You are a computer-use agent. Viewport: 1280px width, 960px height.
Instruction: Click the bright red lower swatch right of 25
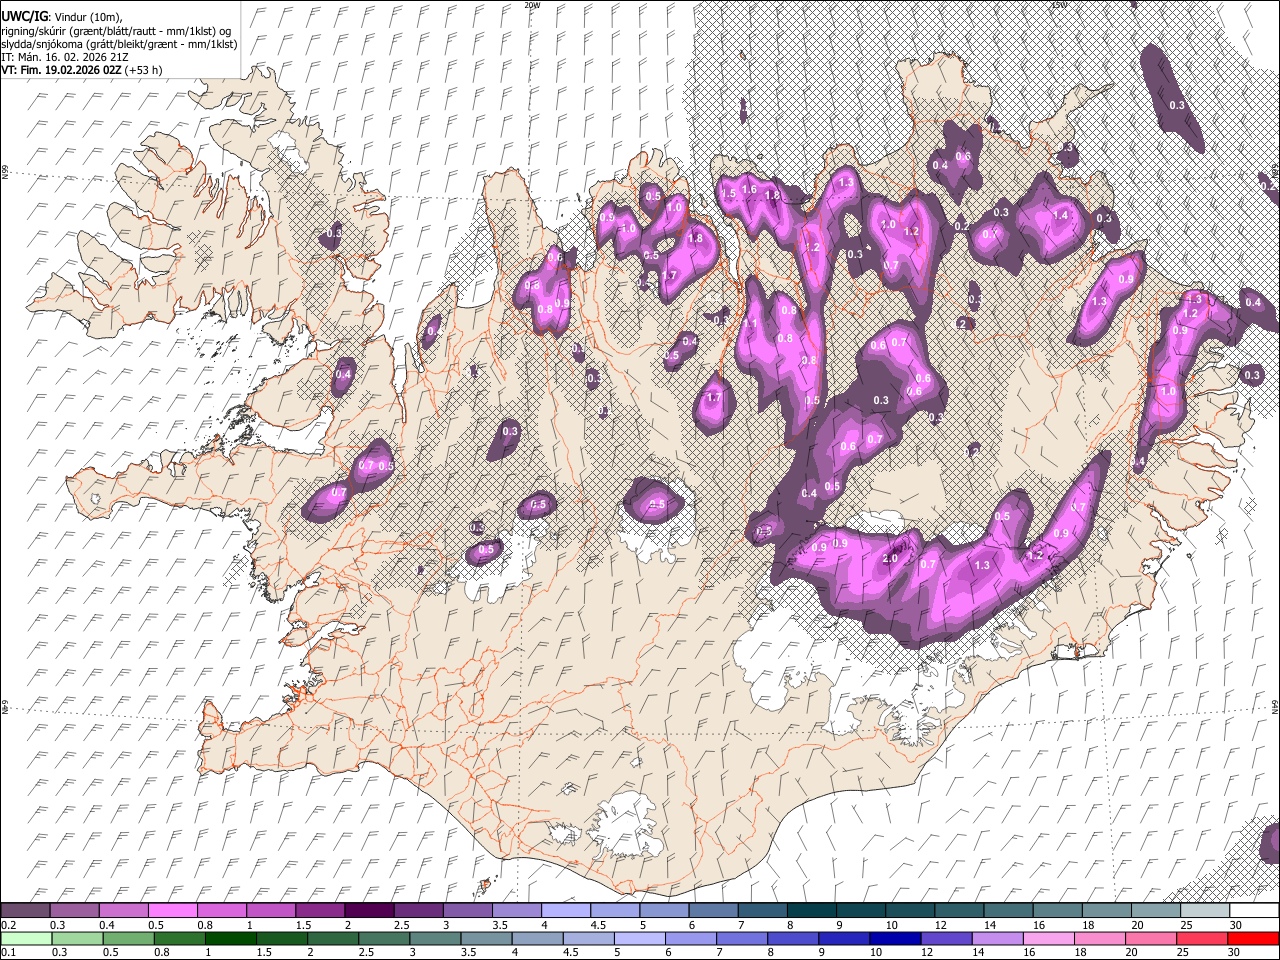[1254, 939]
